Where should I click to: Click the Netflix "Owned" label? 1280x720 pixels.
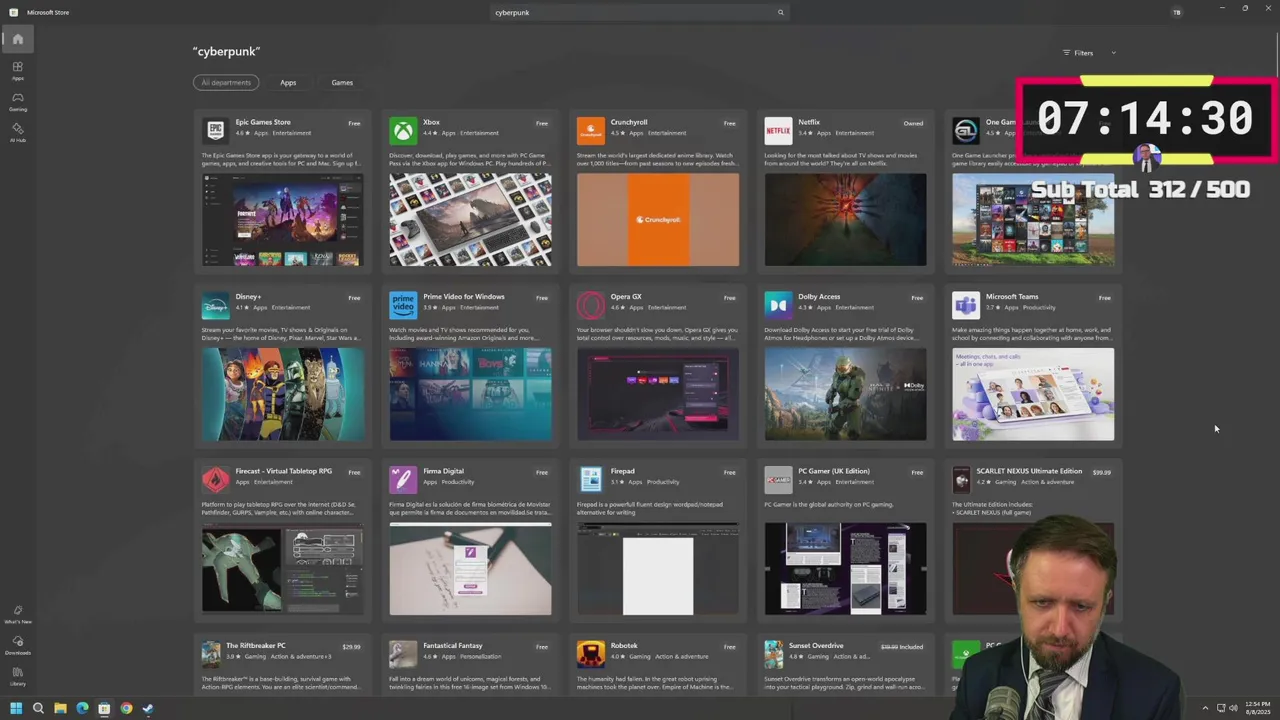pos(913,123)
